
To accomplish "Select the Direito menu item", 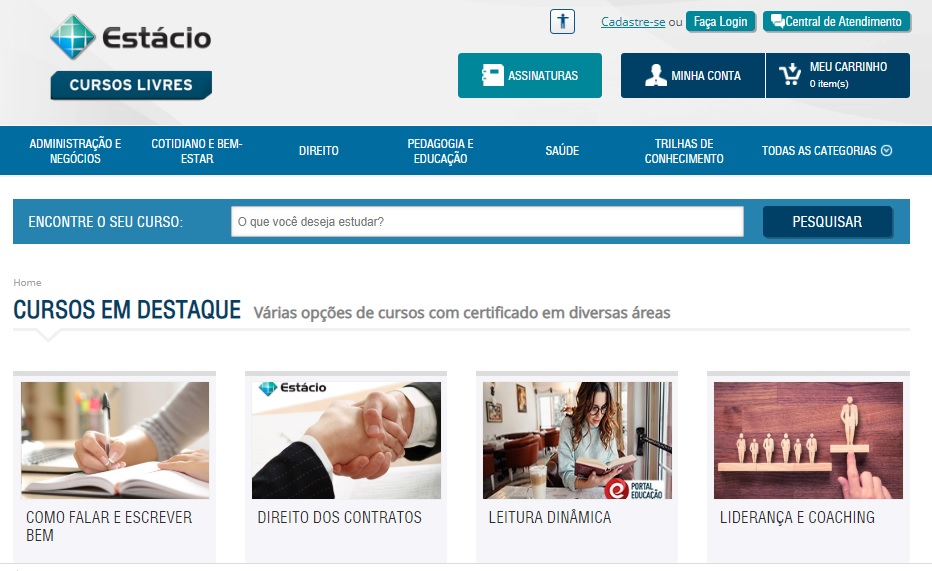I will [319, 151].
